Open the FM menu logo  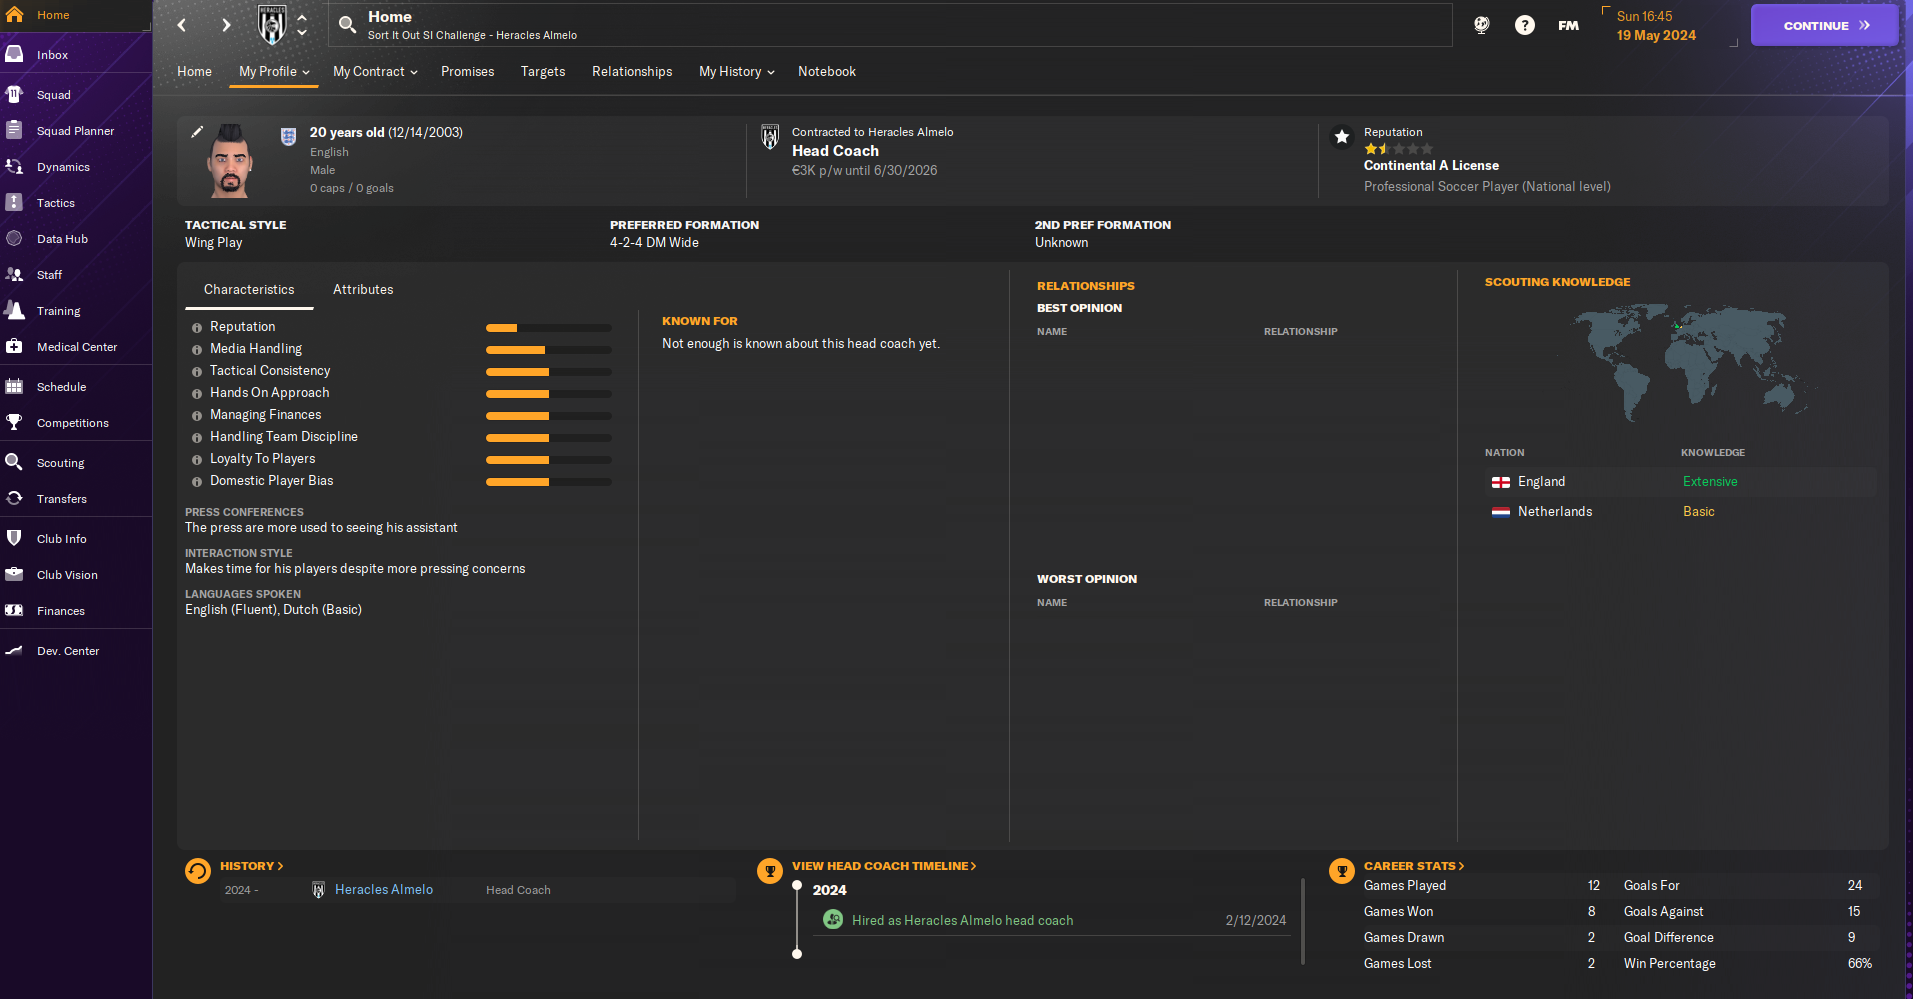(x=1568, y=25)
